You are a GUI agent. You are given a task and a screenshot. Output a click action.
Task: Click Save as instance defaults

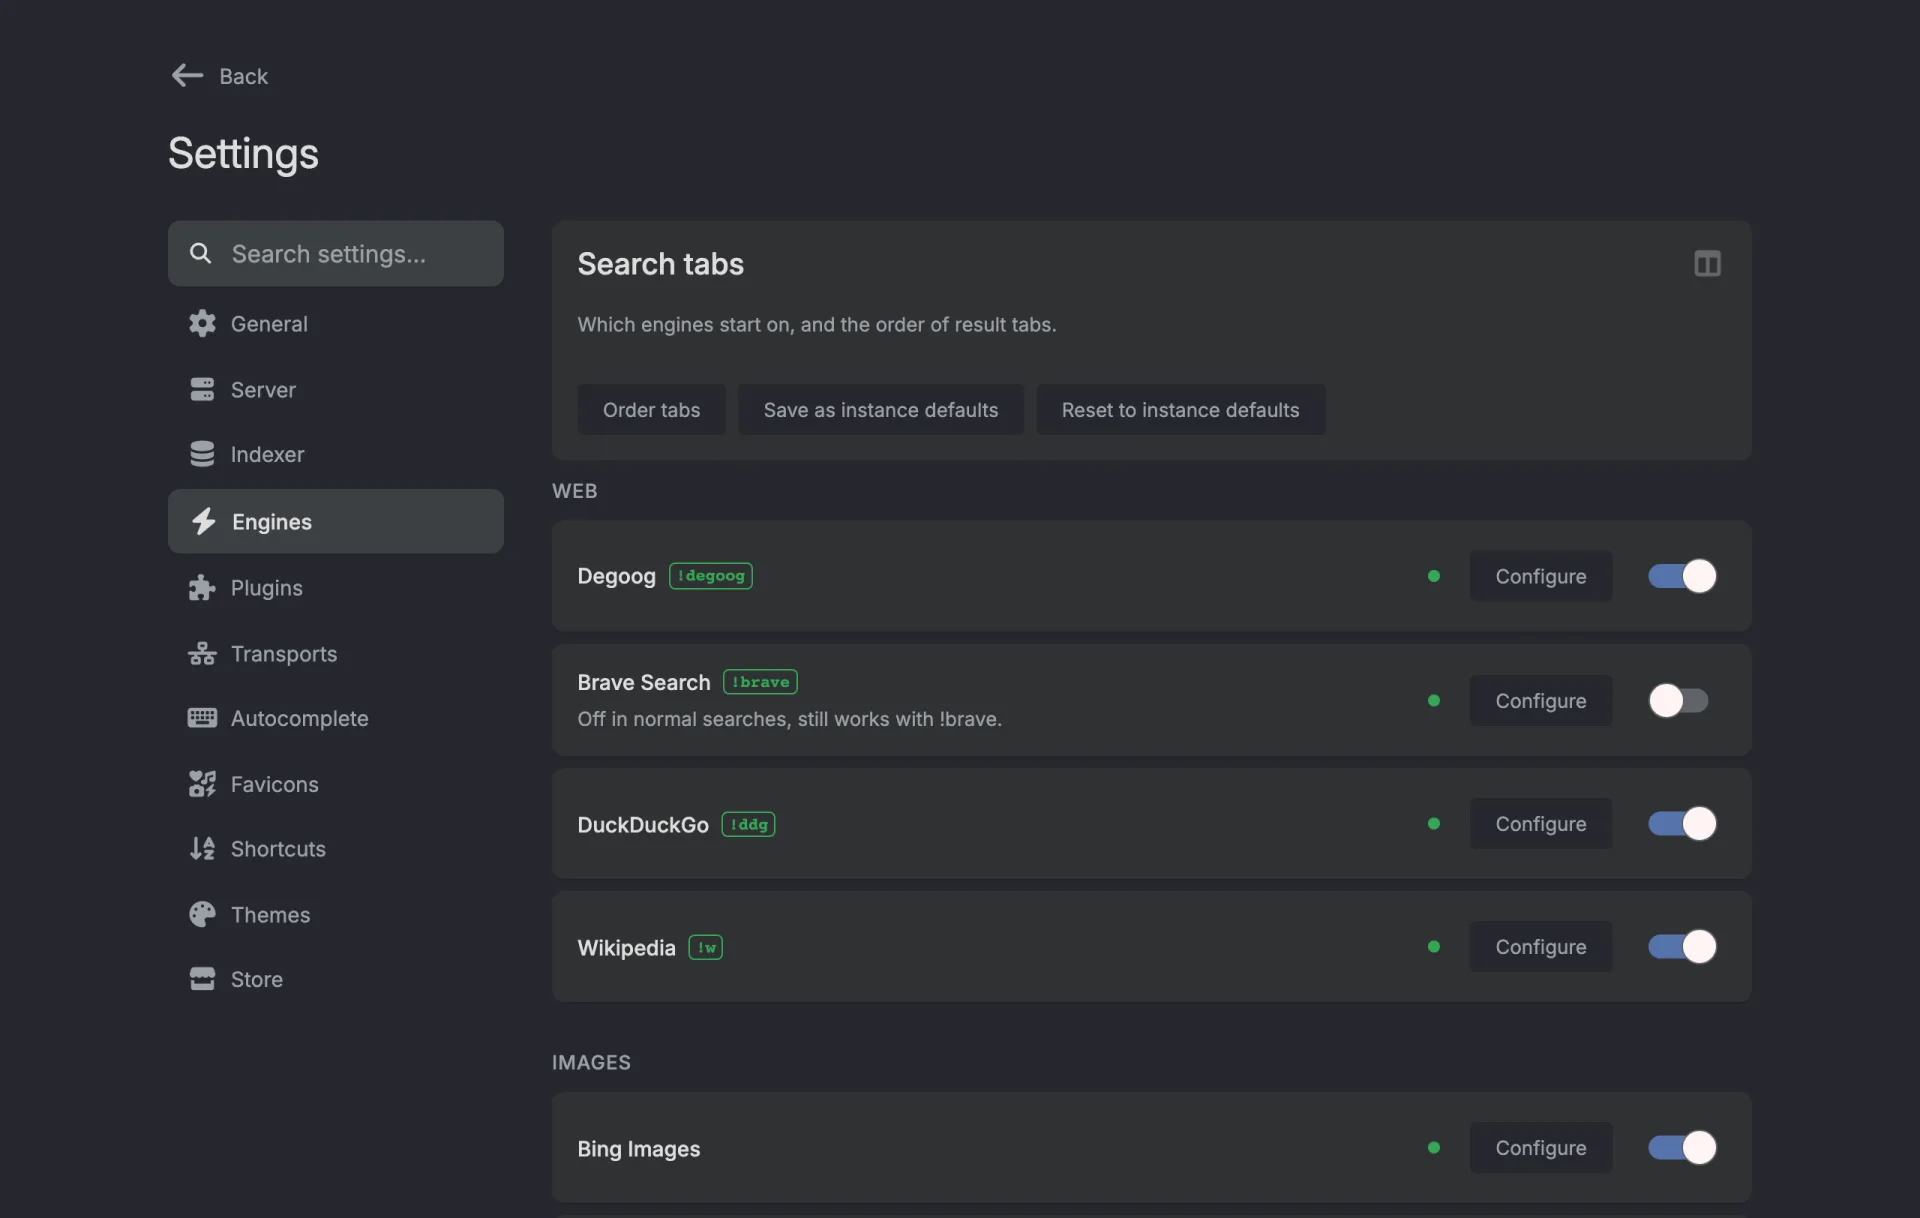click(x=880, y=409)
